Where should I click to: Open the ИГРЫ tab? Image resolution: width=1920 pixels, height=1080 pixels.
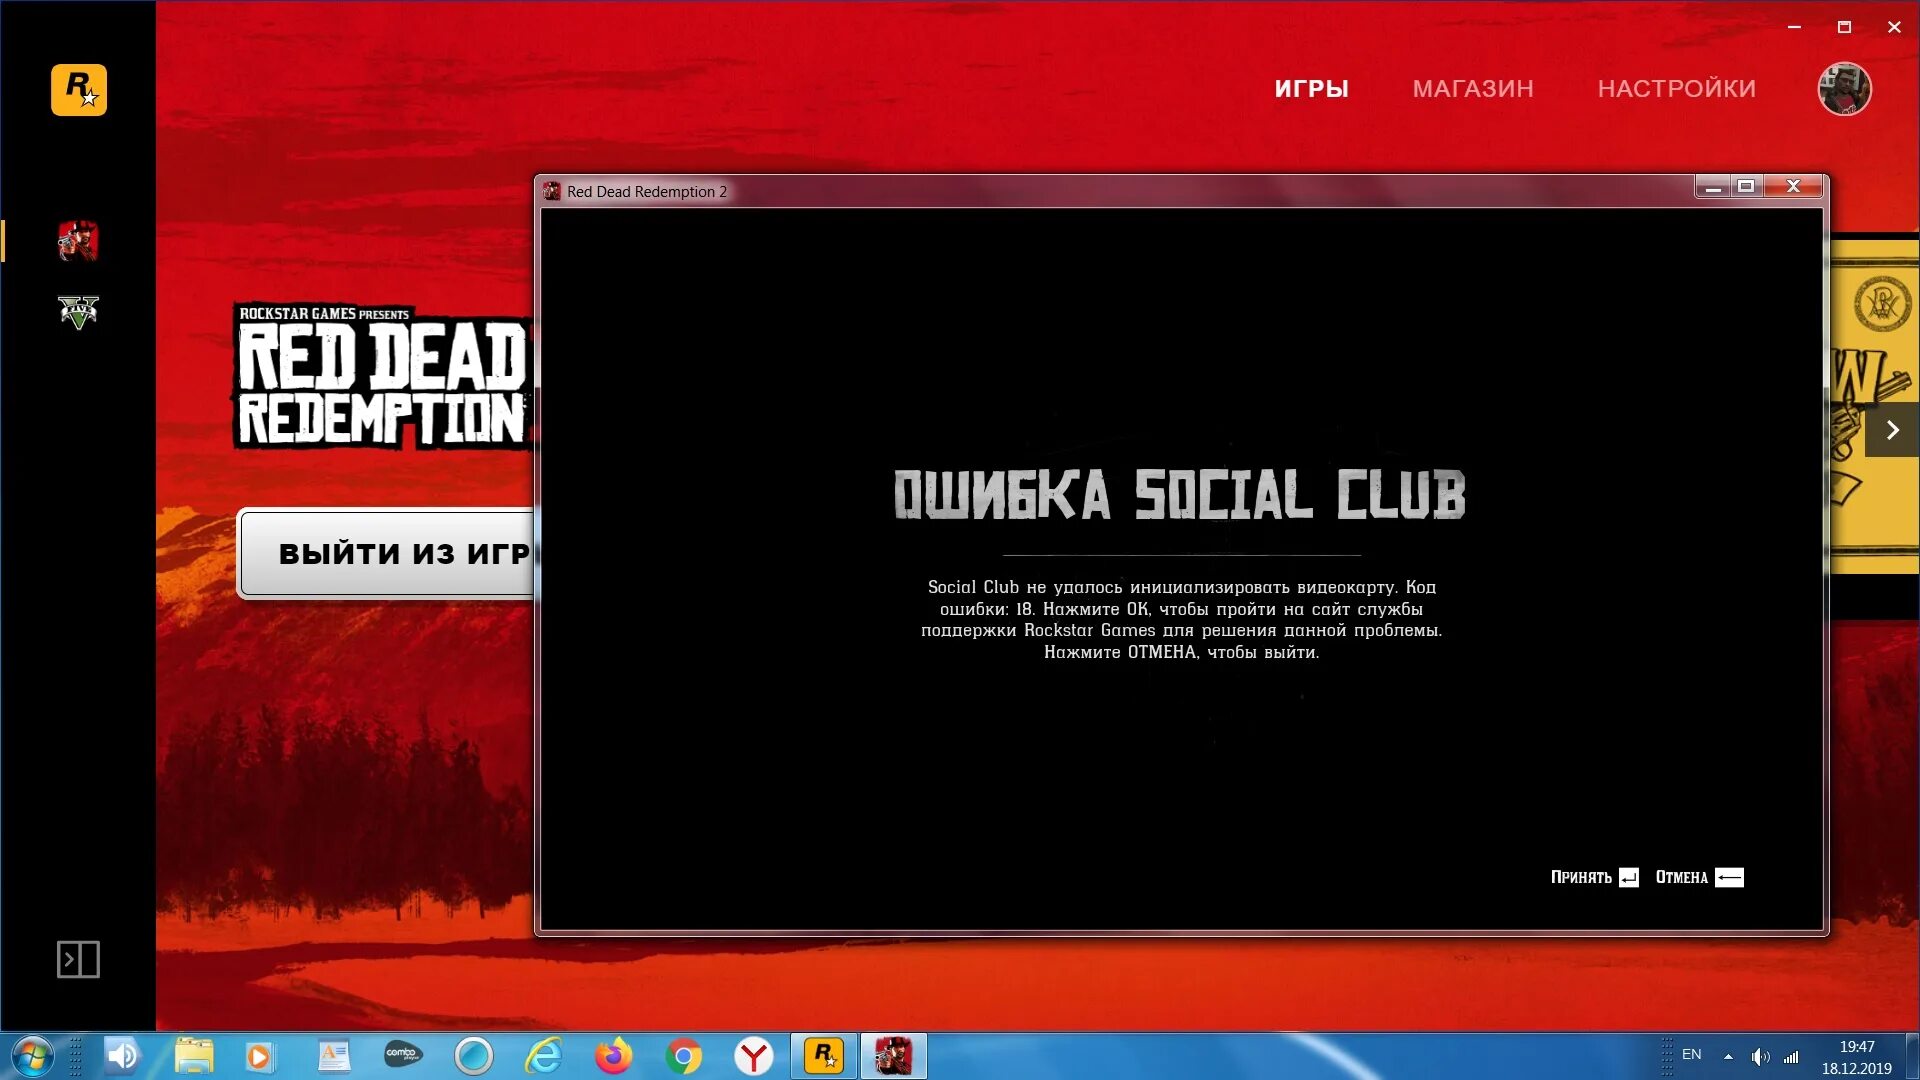[1311, 89]
